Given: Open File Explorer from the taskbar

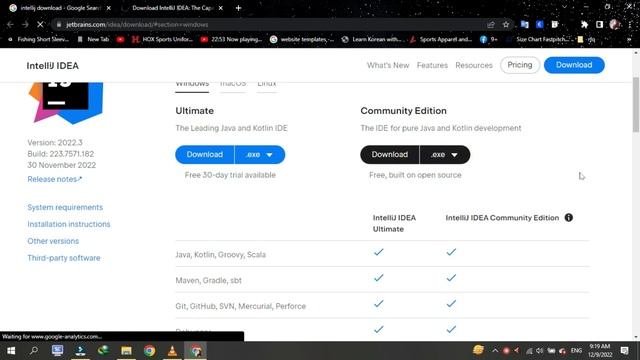Looking at the screenshot, I should click(126, 351).
